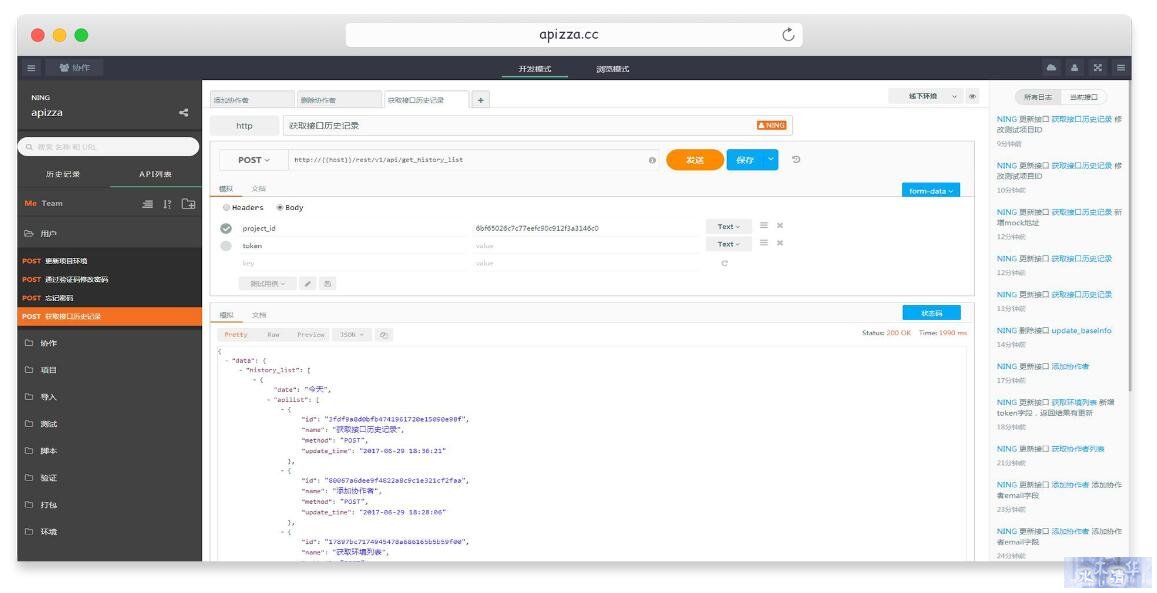Click the token value input field
The height and width of the screenshot is (593, 1157).
587,246
